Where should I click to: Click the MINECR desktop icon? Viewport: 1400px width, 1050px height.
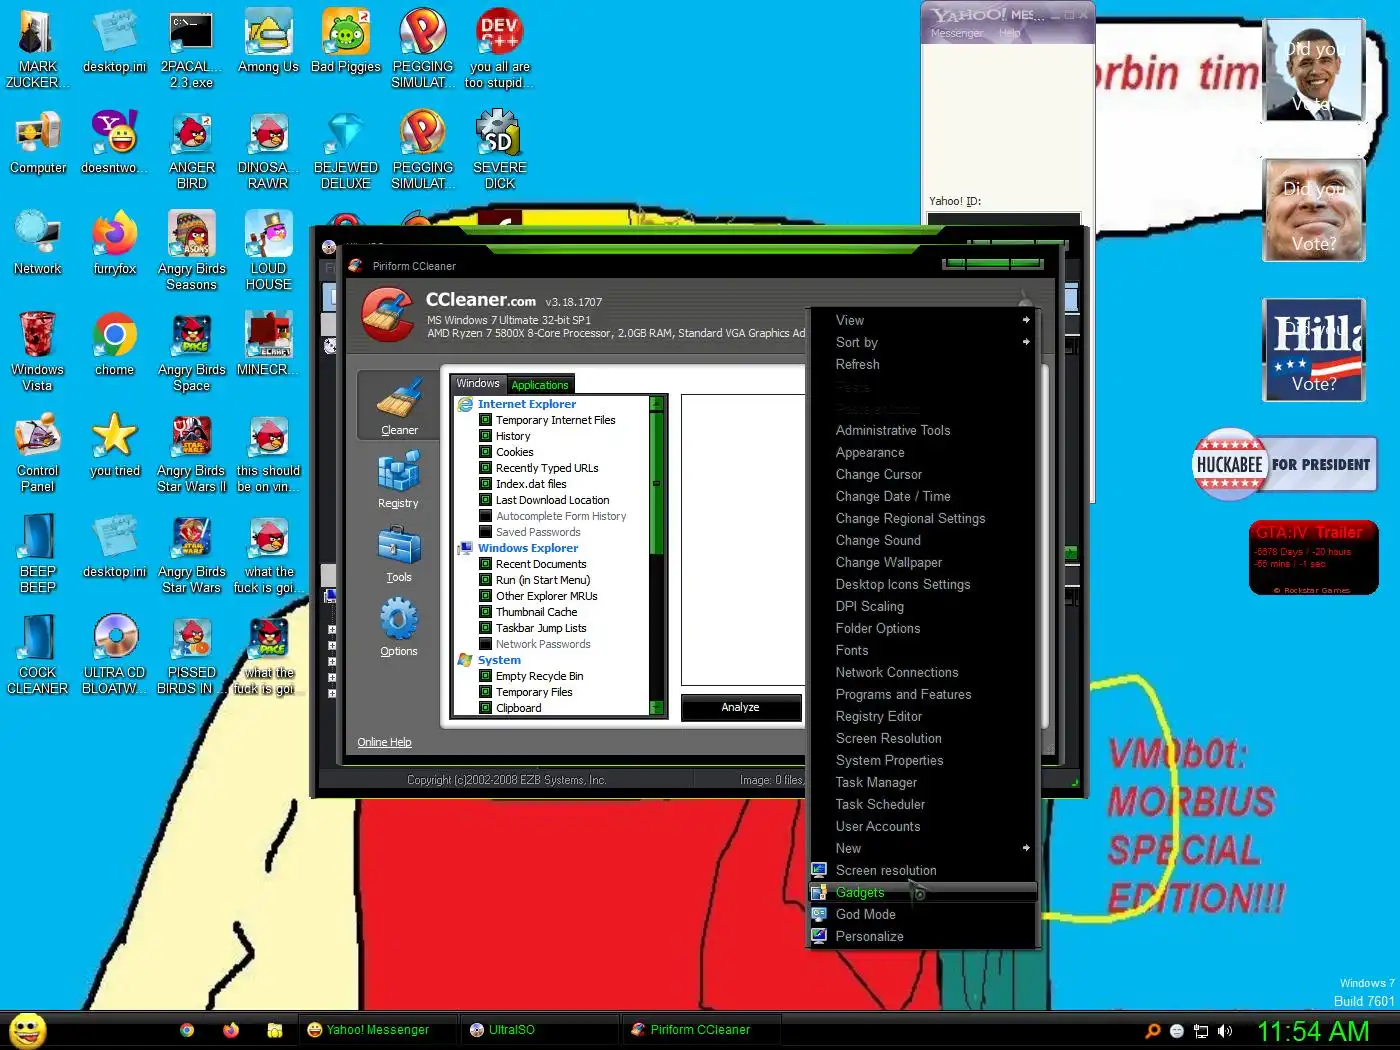268,343
